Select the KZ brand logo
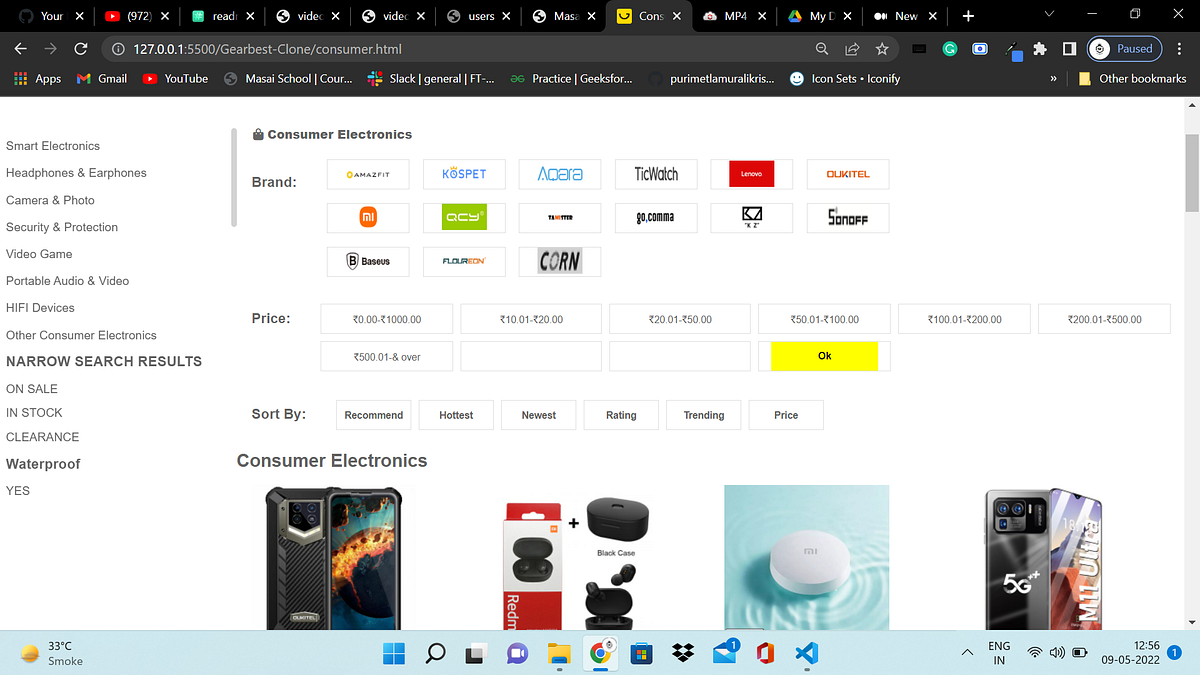The image size is (1200, 675). click(x=752, y=218)
